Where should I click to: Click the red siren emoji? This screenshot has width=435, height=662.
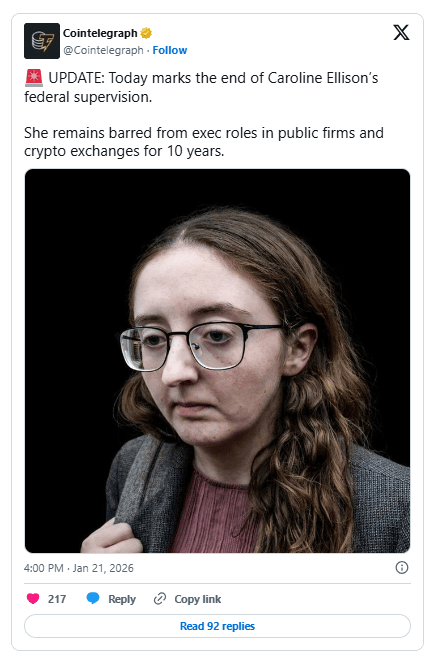pyautogui.click(x=34, y=78)
